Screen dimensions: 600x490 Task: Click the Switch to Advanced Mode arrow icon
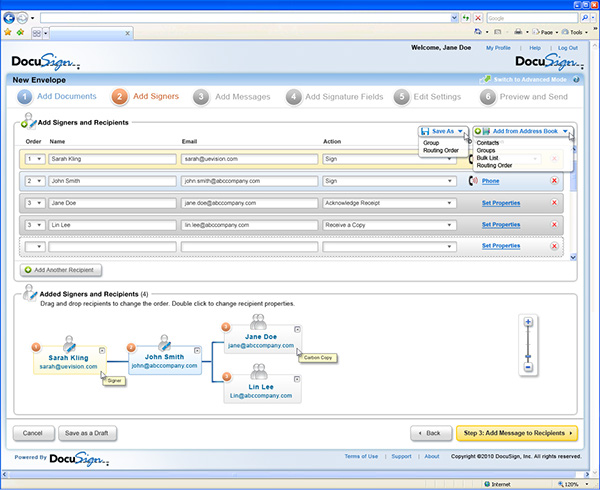485,80
